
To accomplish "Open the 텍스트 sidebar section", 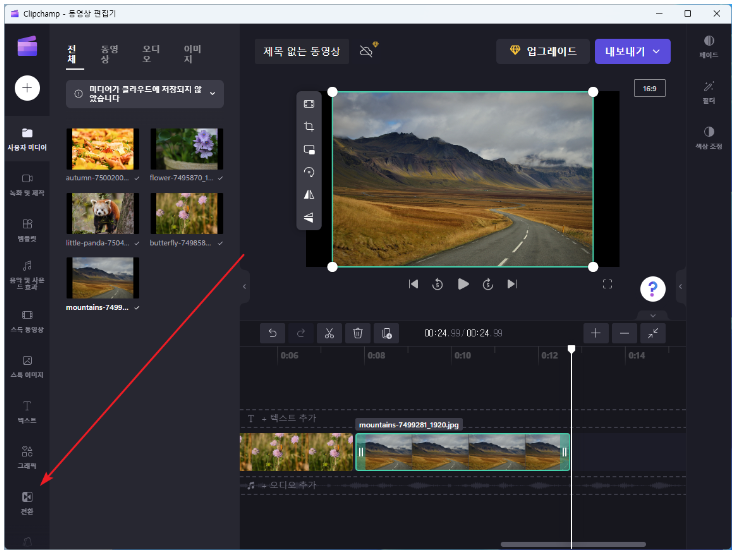I will pos(27,412).
